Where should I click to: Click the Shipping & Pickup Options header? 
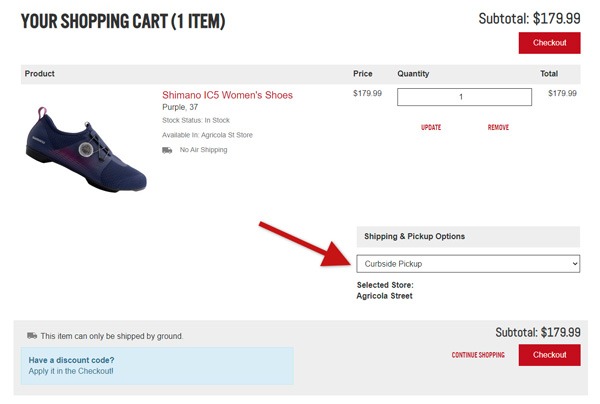(413, 236)
